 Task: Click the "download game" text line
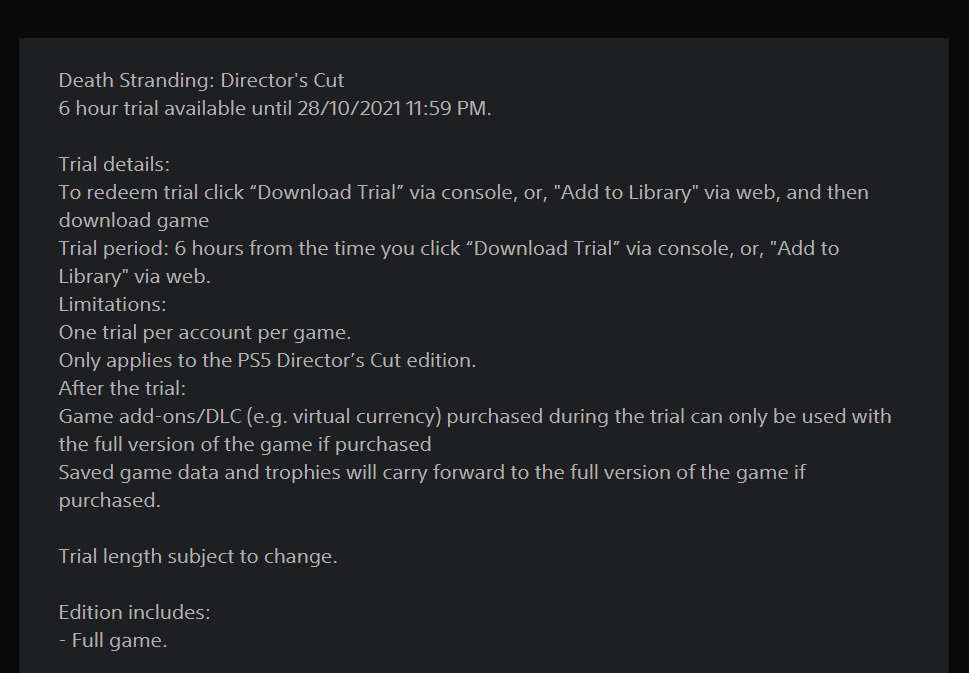(133, 220)
